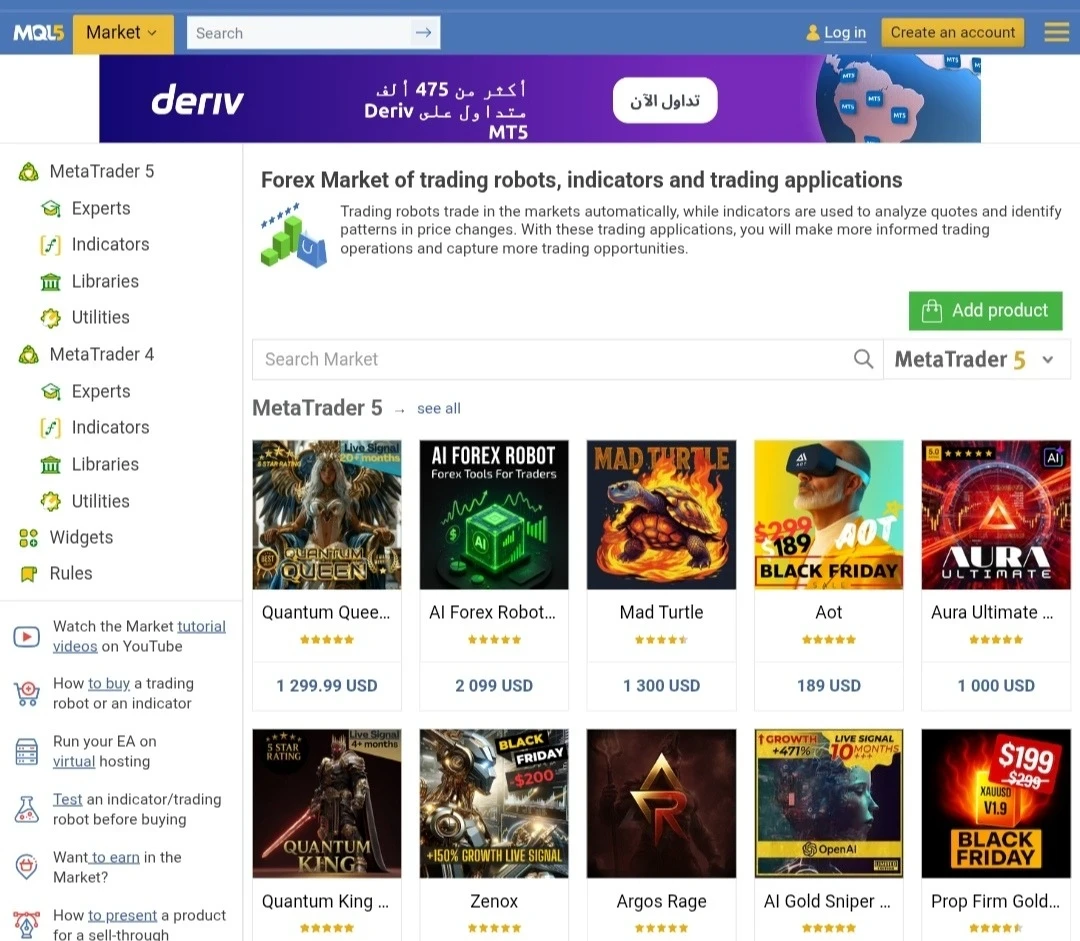Viewport: 1080px width, 941px height.
Task: Select the Widgets icon in the sidebar
Action: coord(29,537)
